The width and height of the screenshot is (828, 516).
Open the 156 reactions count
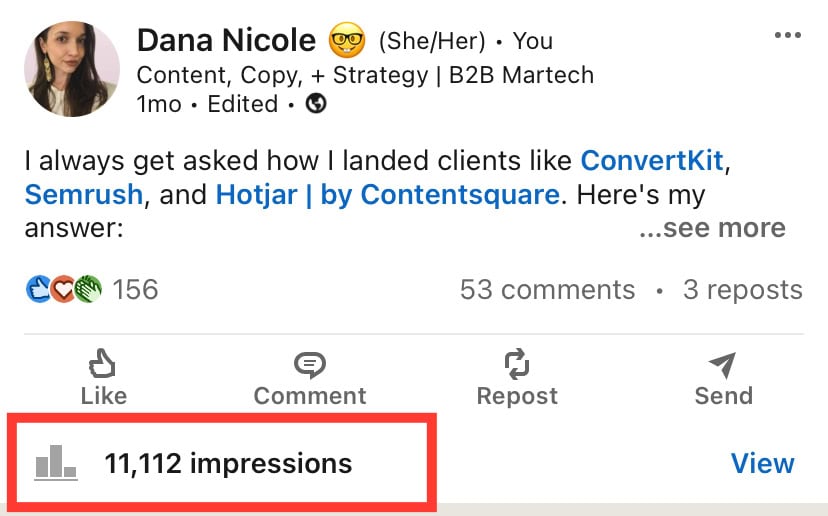coord(135,289)
